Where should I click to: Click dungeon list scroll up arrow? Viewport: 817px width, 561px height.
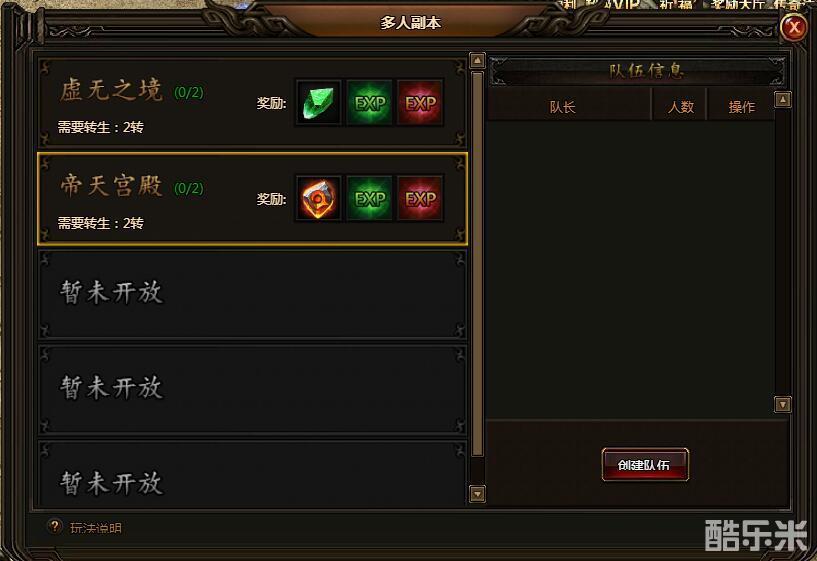pyautogui.click(x=477, y=60)
